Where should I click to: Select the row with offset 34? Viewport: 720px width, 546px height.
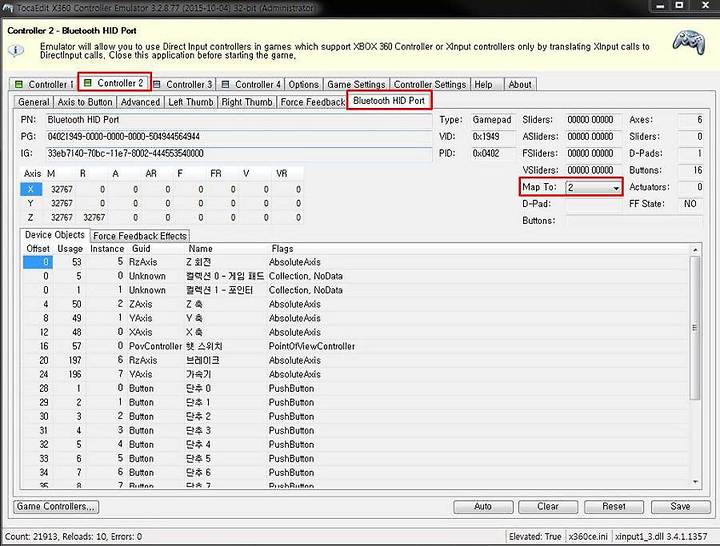[x=356, y=473]
